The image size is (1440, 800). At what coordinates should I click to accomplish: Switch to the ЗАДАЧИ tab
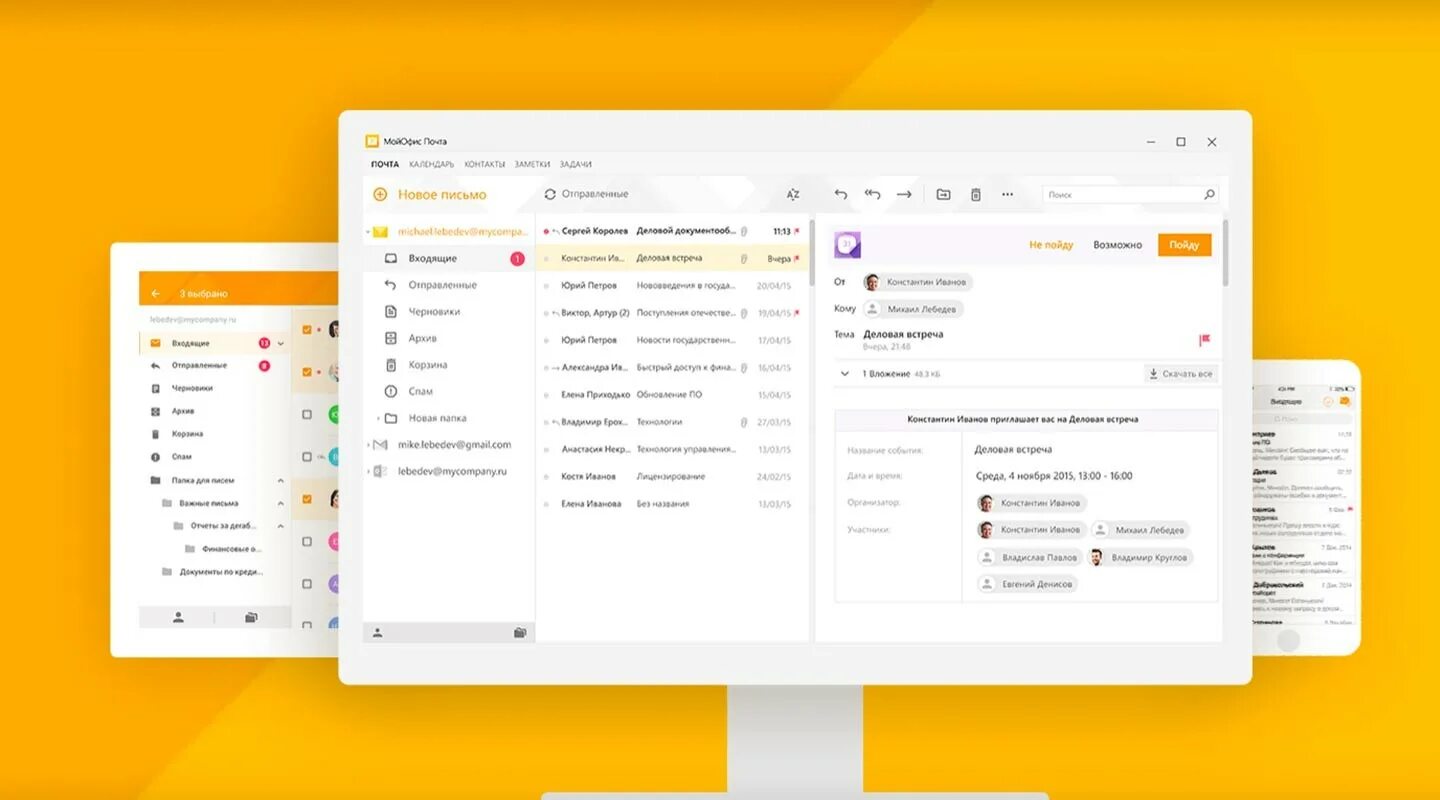(575, 164)
